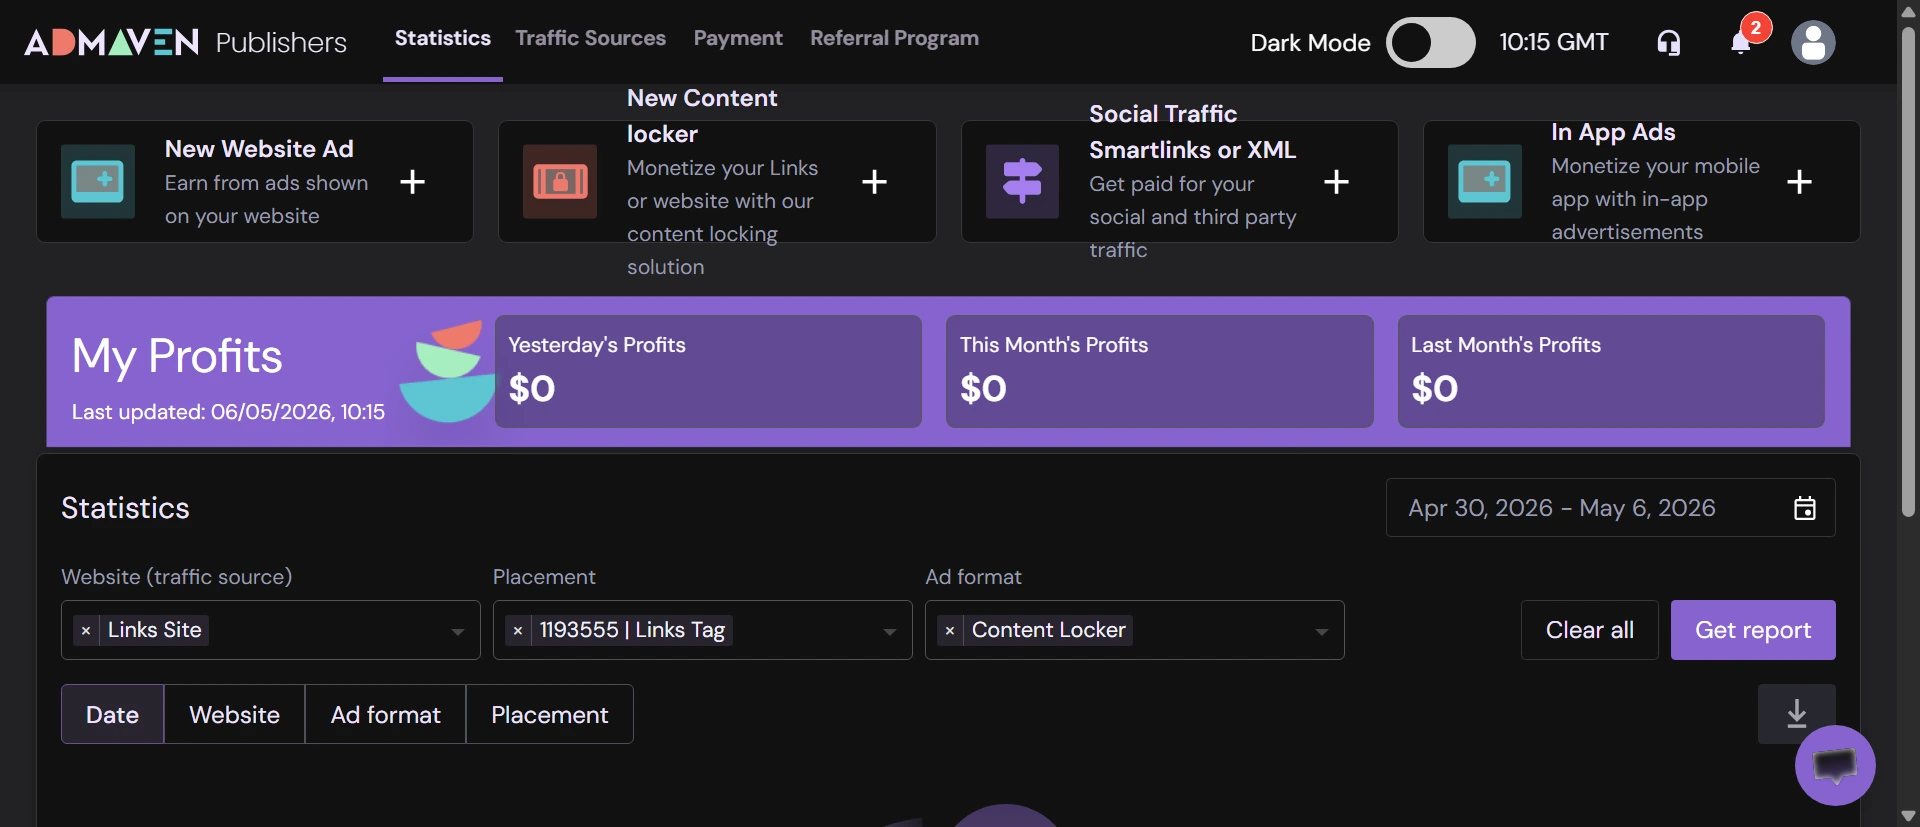Expand the Ad format dropdown arrow

coord(1322,631)
